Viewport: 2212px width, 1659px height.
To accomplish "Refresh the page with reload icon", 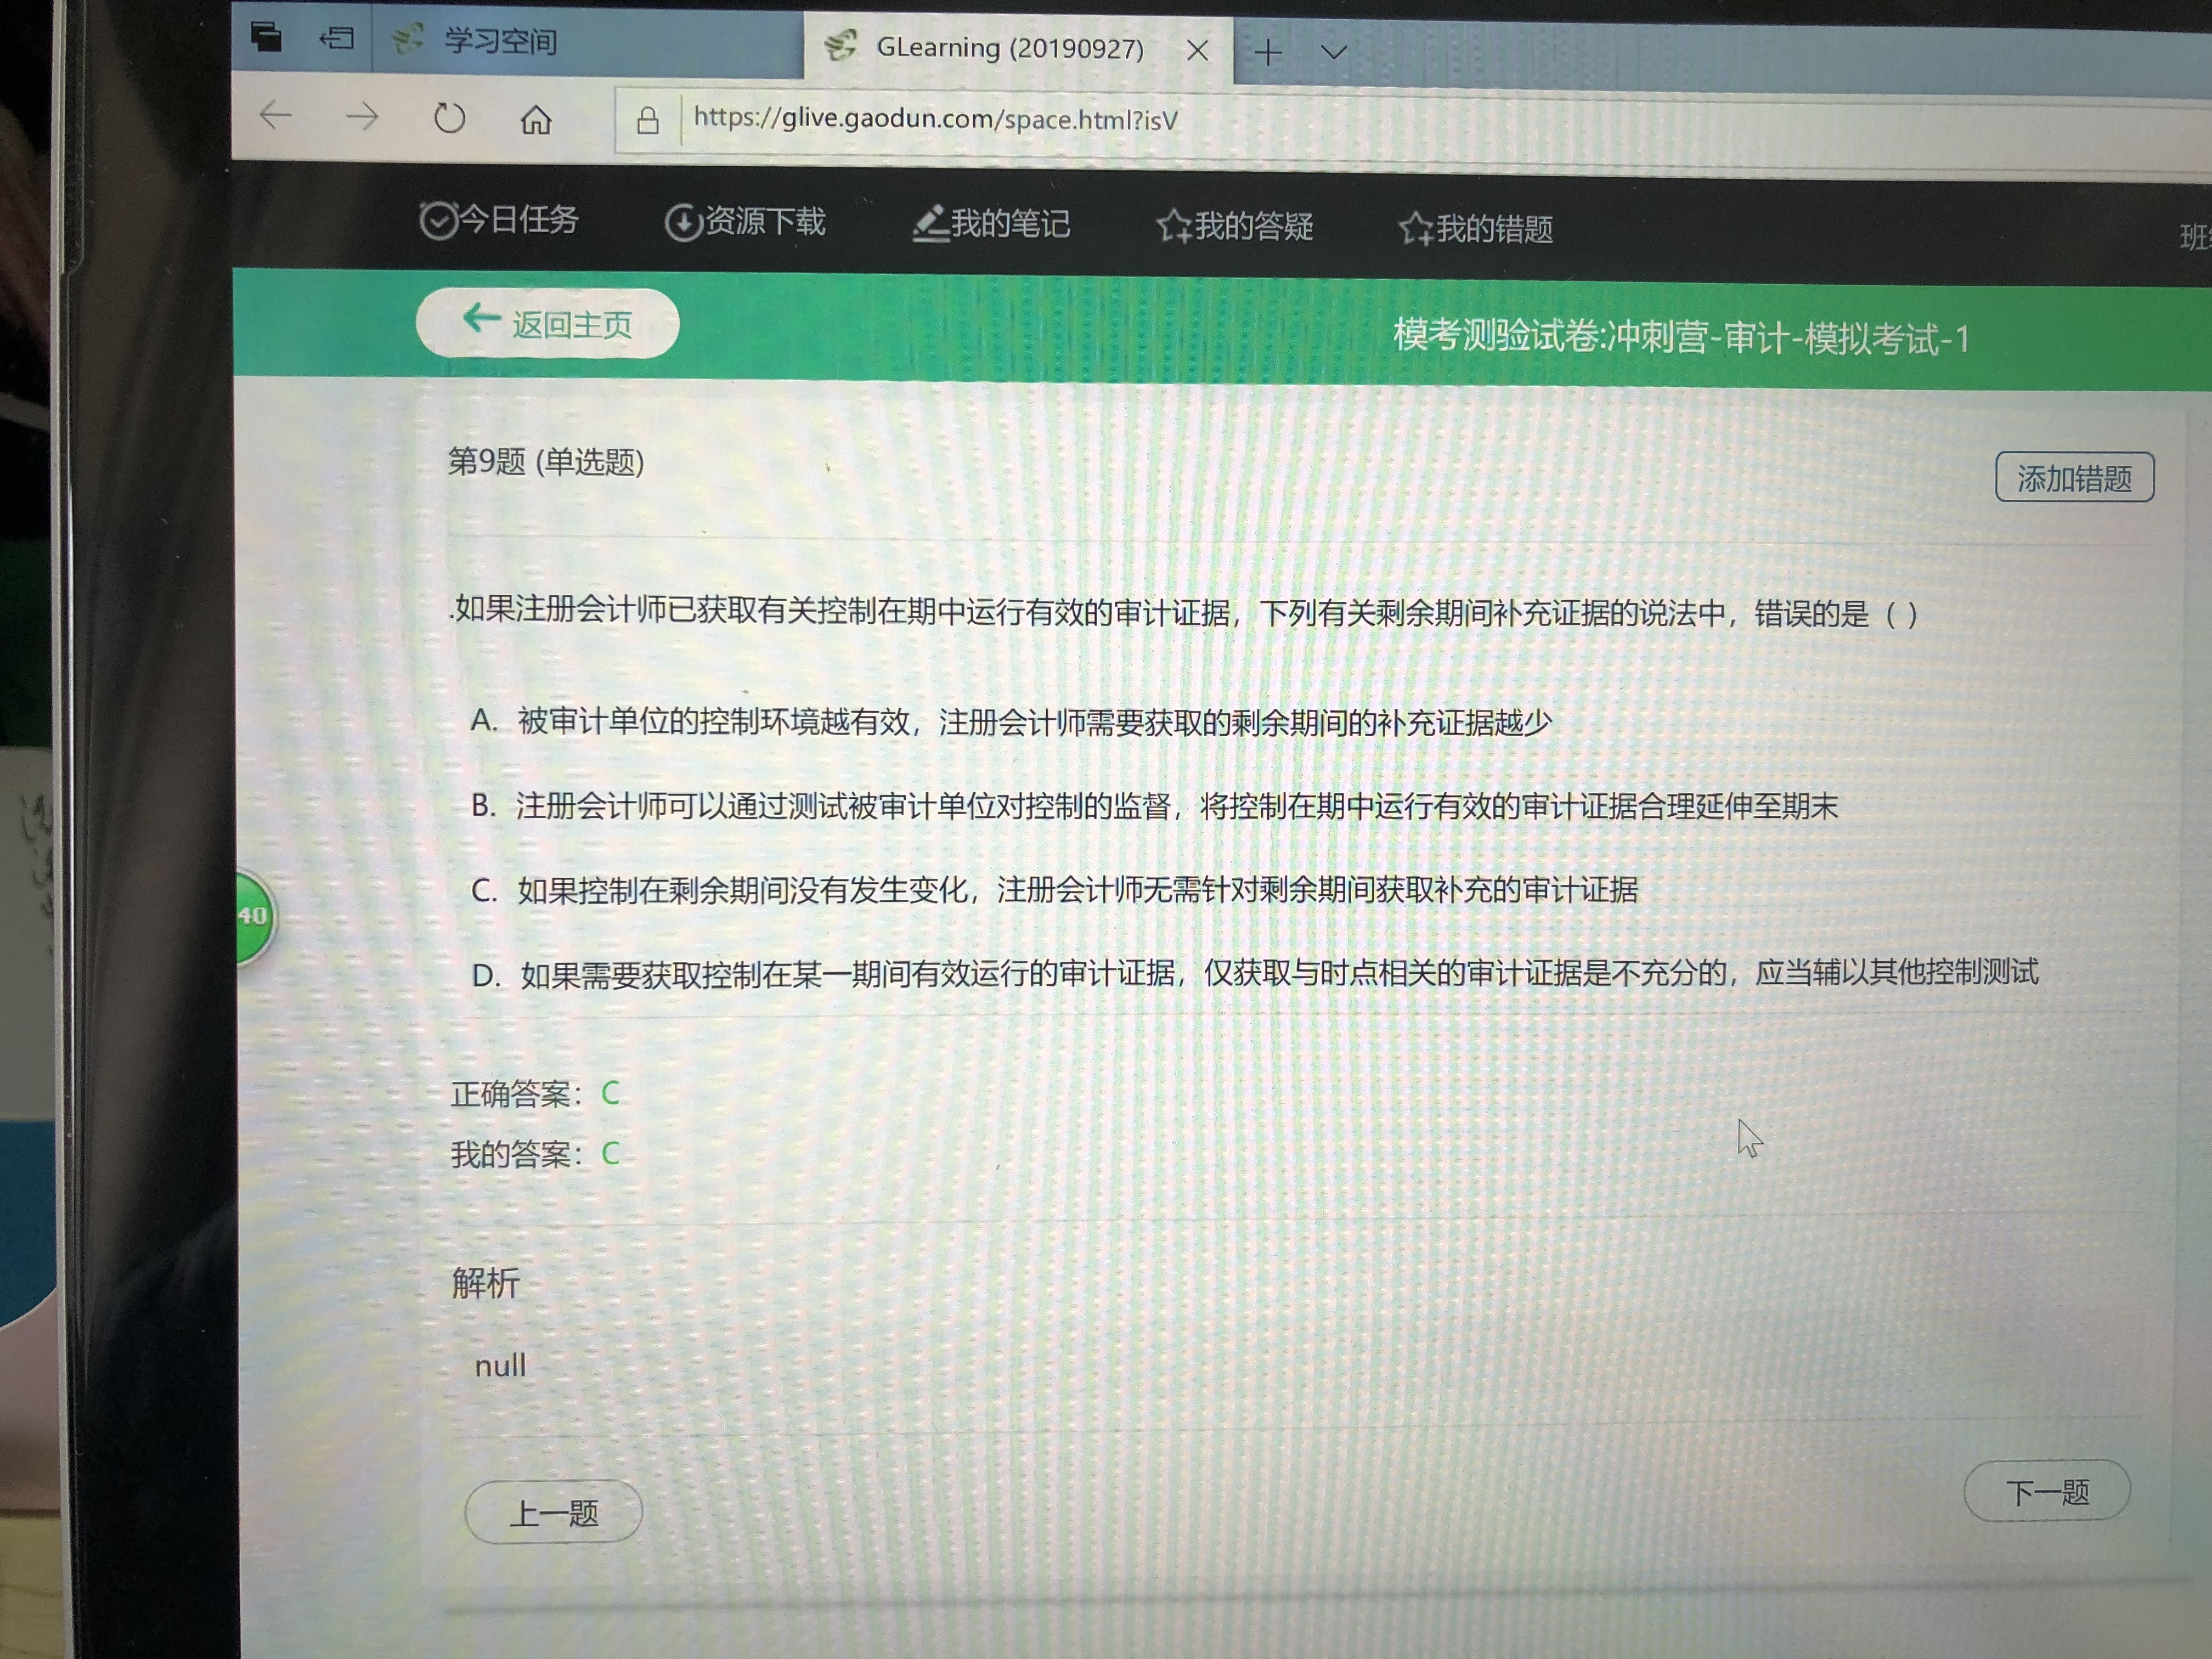I will pyautogui.click(x=449, y=119).
